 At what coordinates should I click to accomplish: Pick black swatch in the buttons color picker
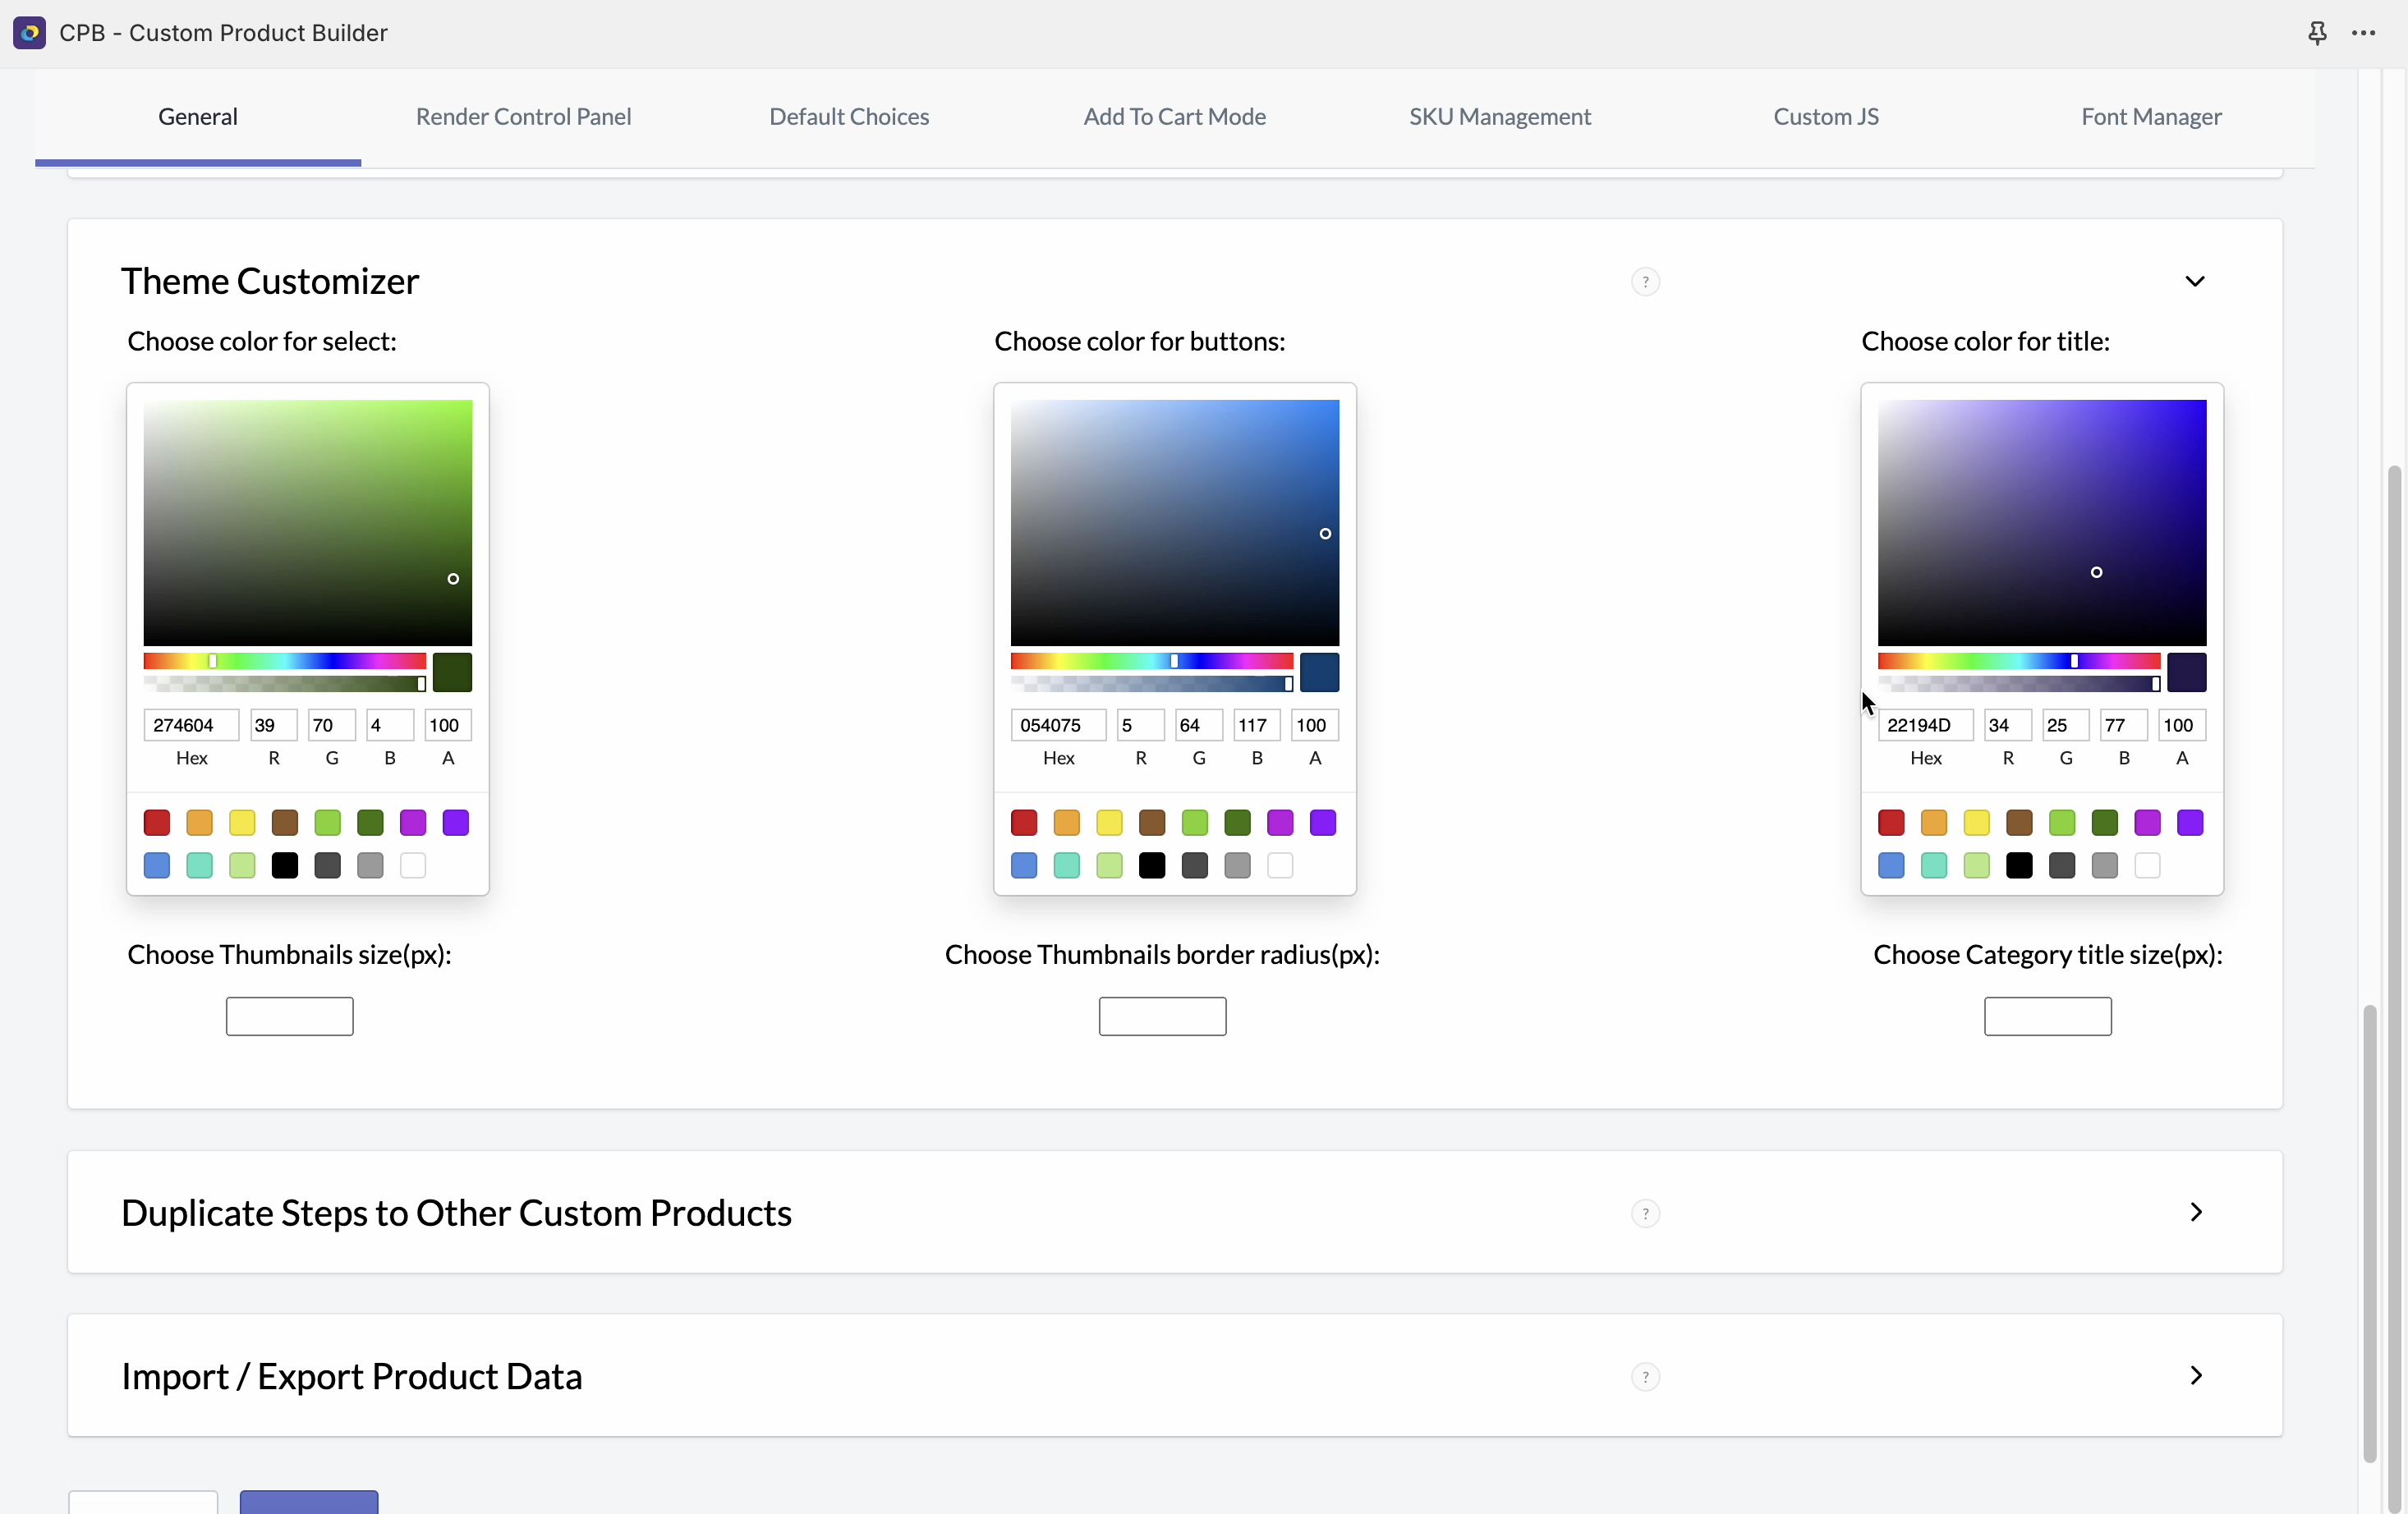pyautogui.click(x=1152, y=865)
